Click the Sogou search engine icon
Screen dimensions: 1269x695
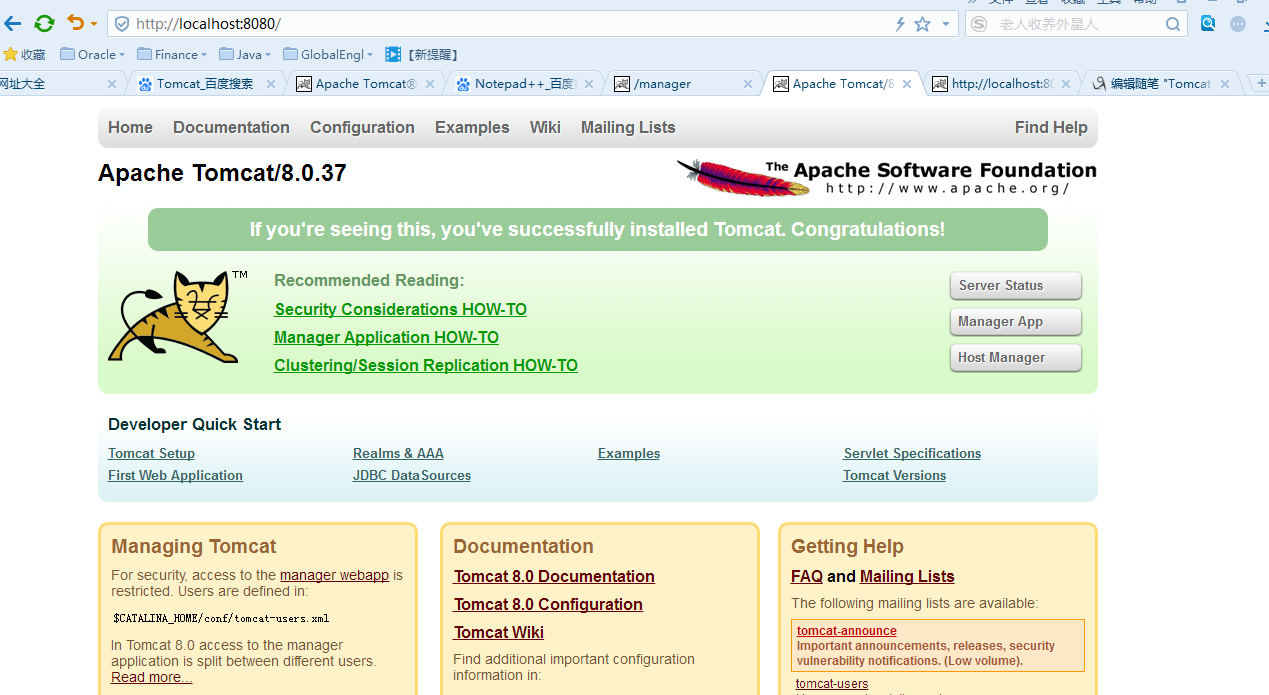[980, 24]
